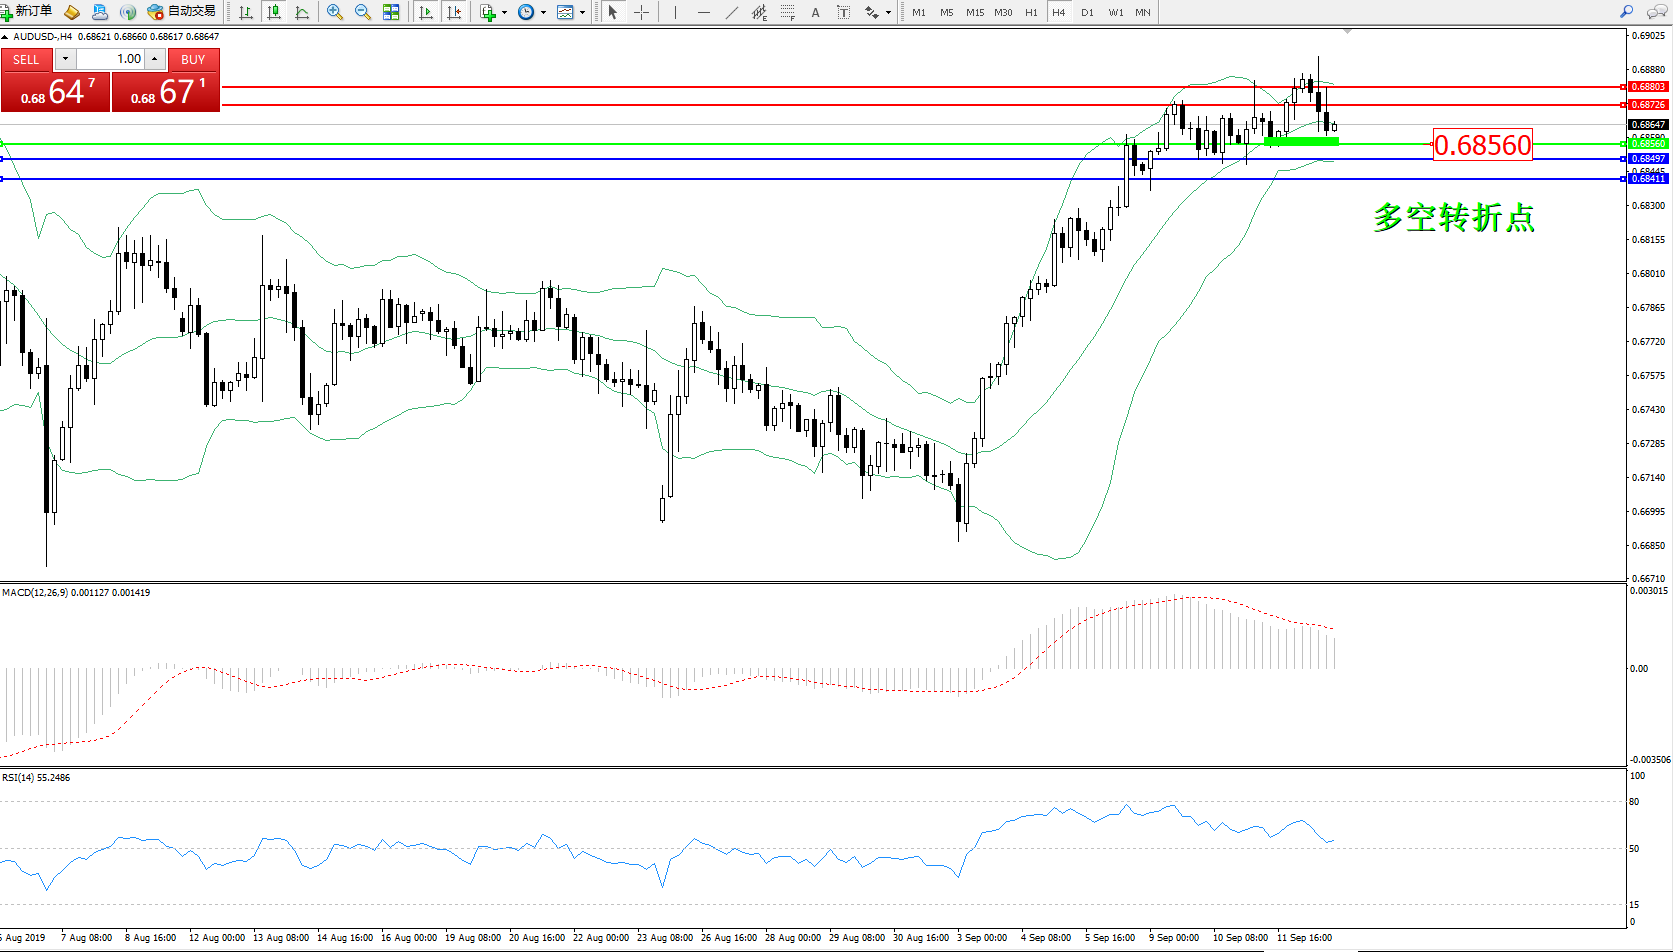Switch to the H1 timeframe

[1031, 12]
